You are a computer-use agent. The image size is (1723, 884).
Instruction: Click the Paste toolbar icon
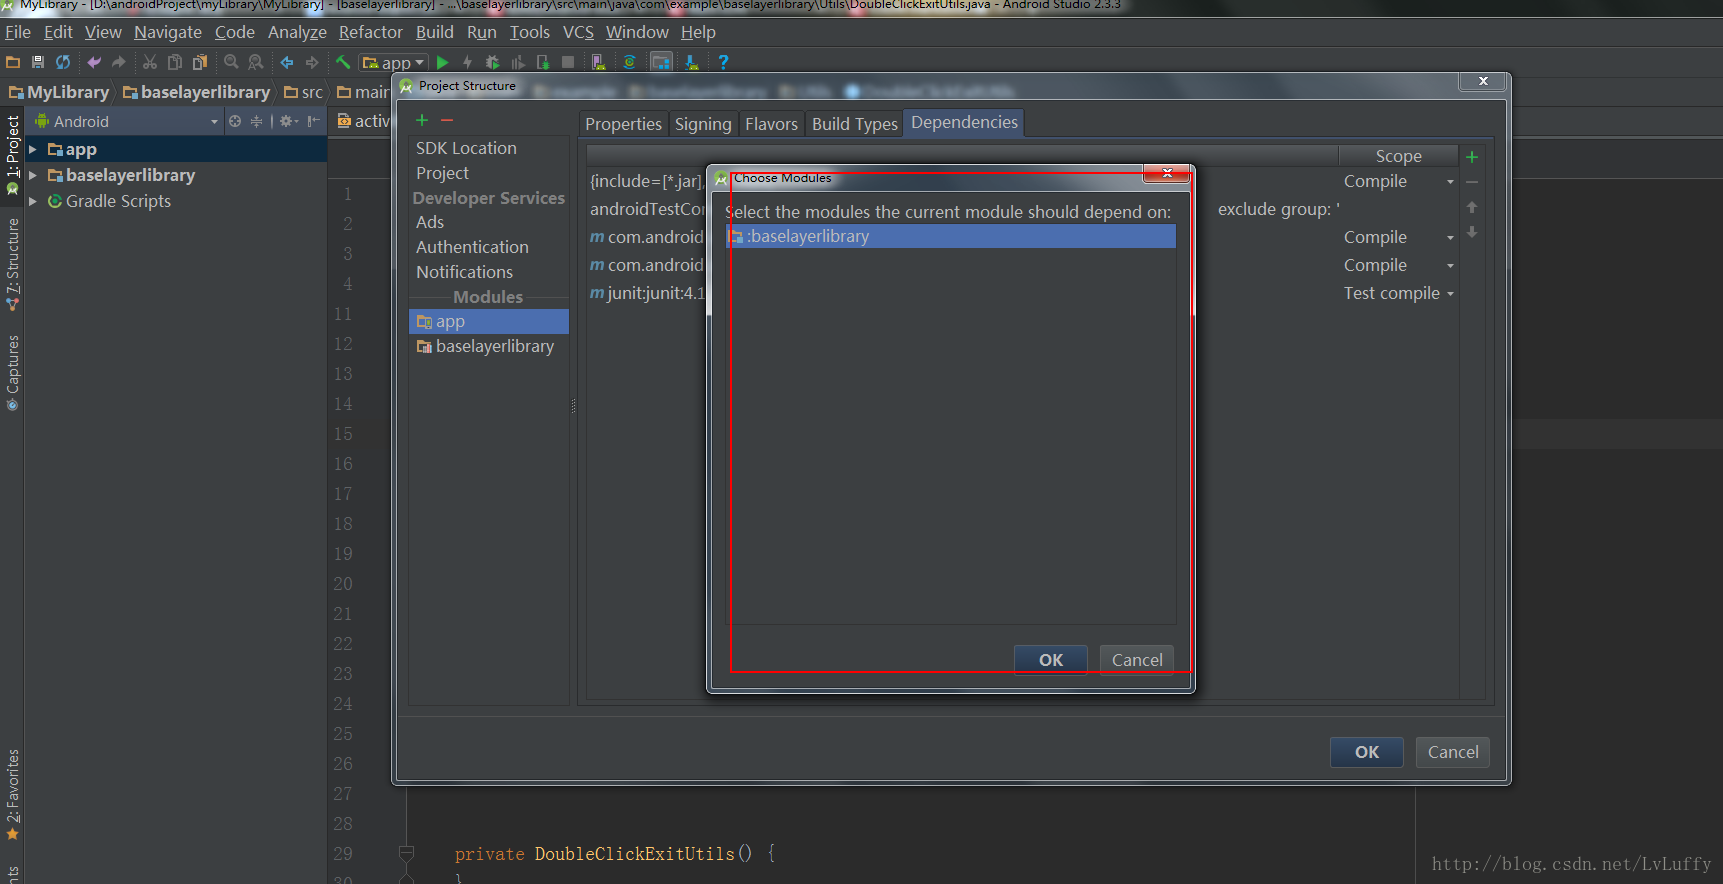[x=200, y=62]
